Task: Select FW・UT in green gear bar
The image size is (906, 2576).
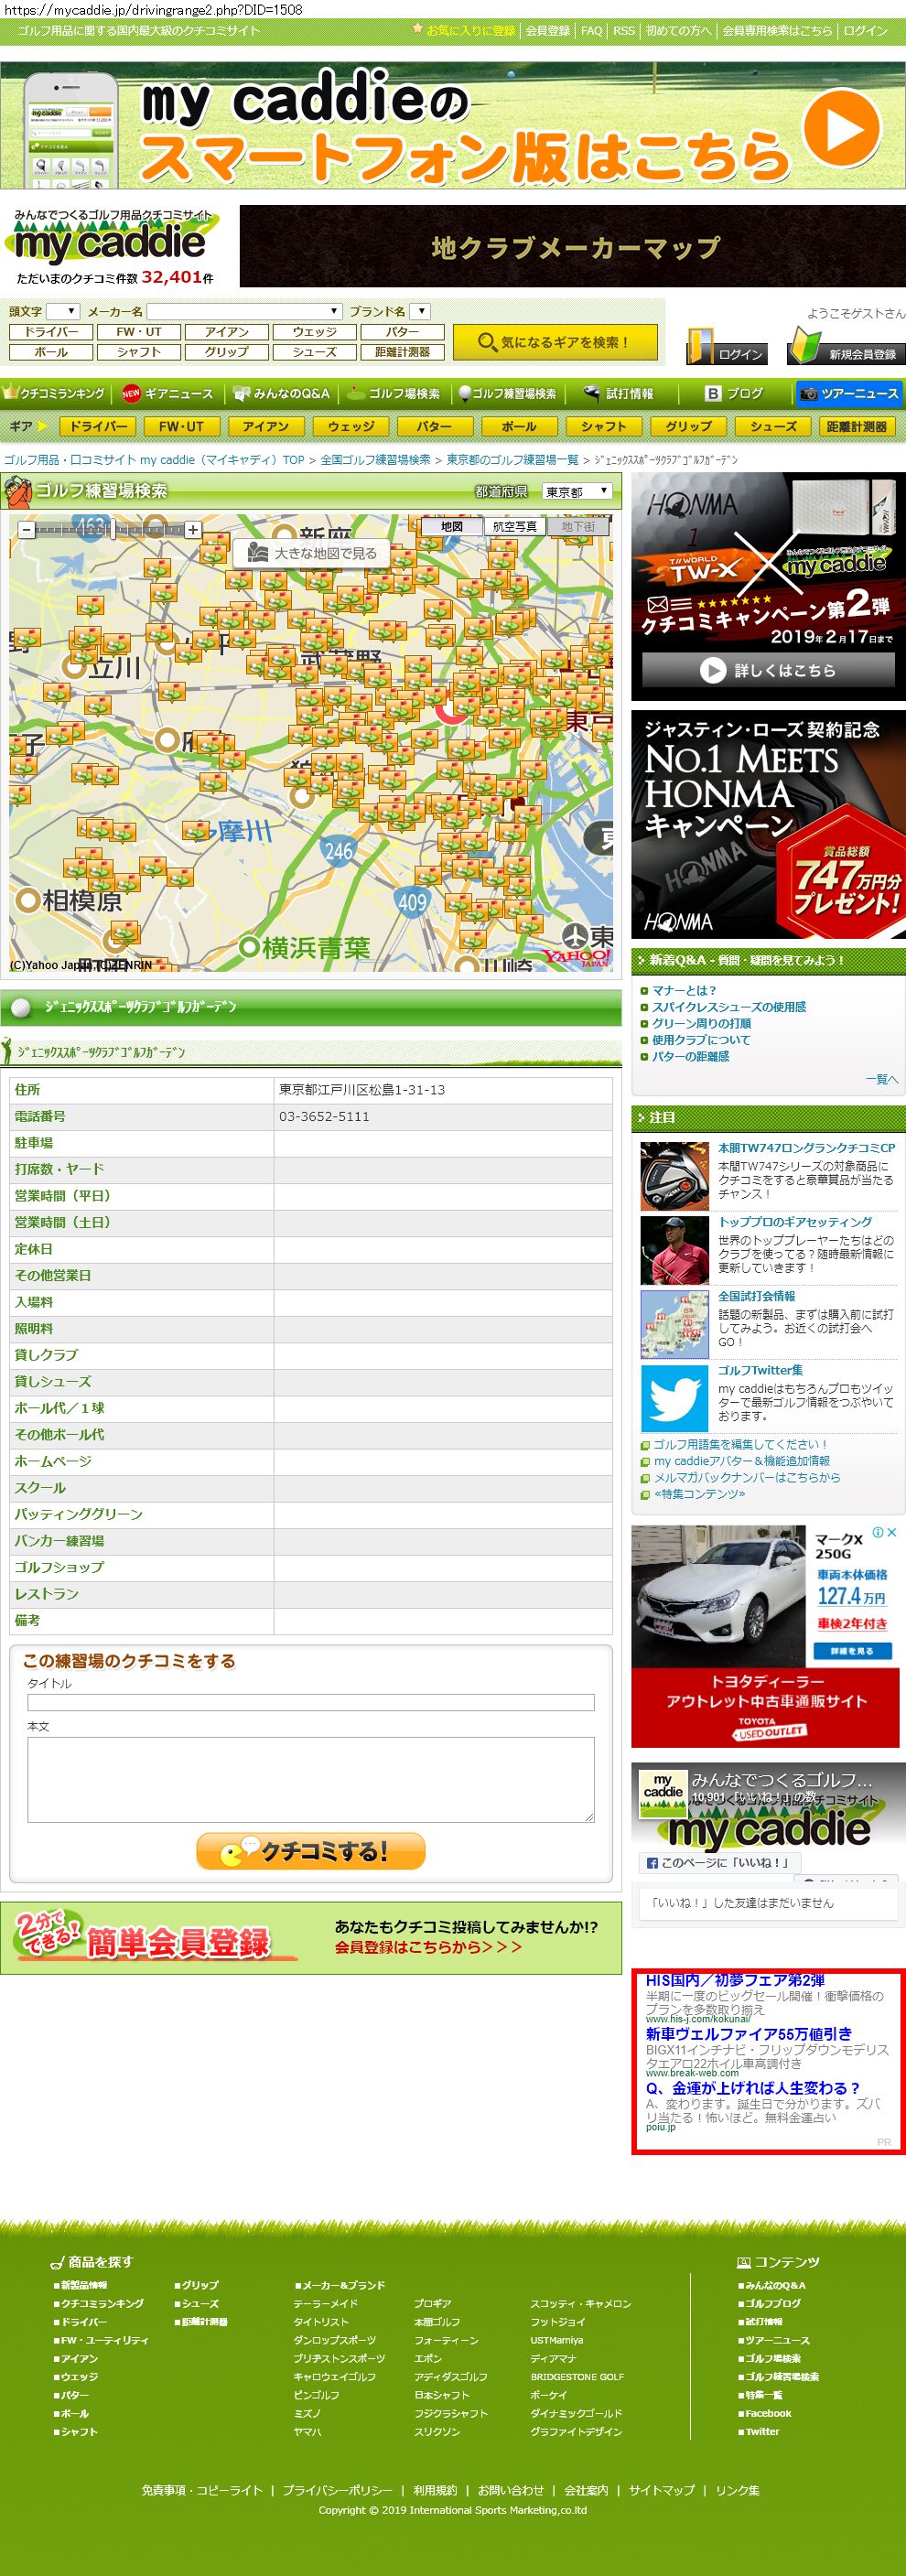Action: pyautogui.click(x=181, y=426)
